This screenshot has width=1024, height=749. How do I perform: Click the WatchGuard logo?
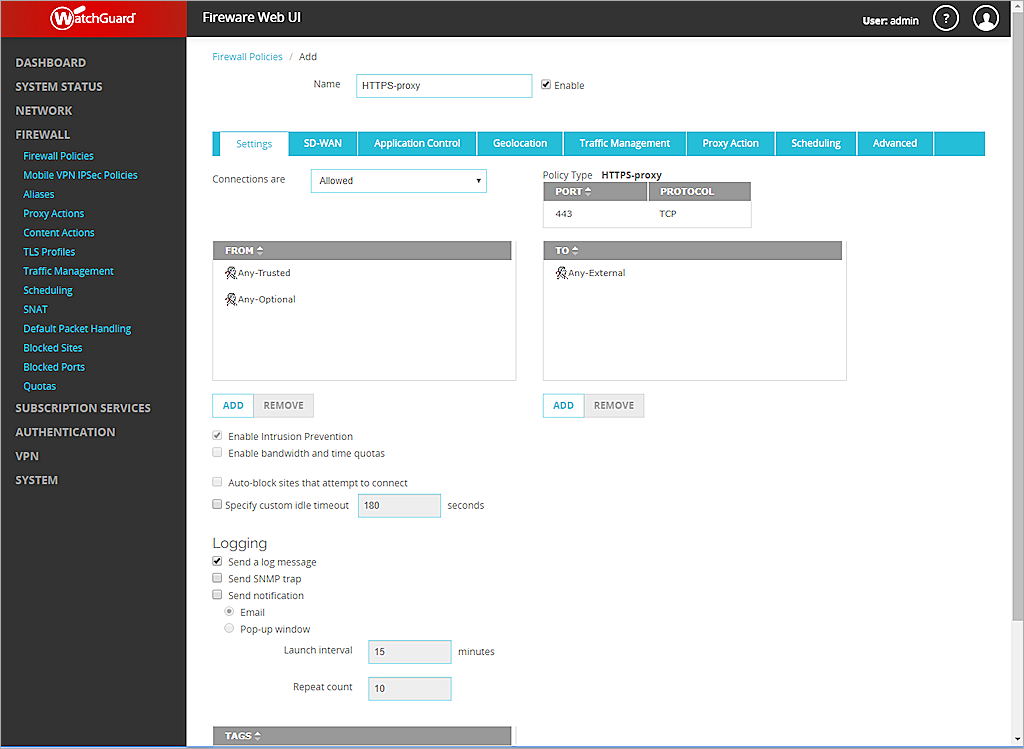92,18
